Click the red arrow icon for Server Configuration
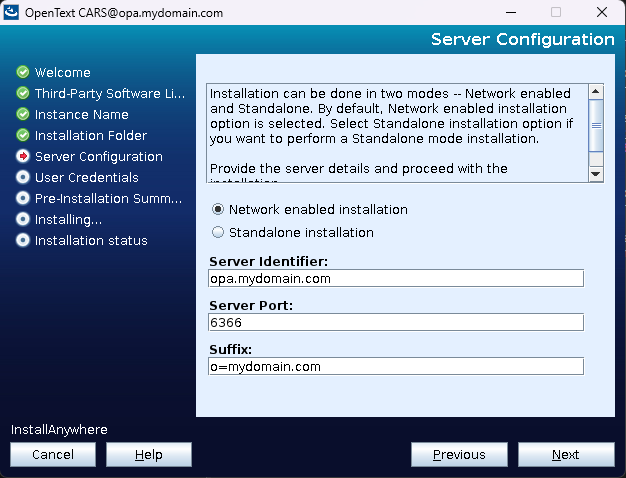Screen dimensions: 626x478 (23, 156)
